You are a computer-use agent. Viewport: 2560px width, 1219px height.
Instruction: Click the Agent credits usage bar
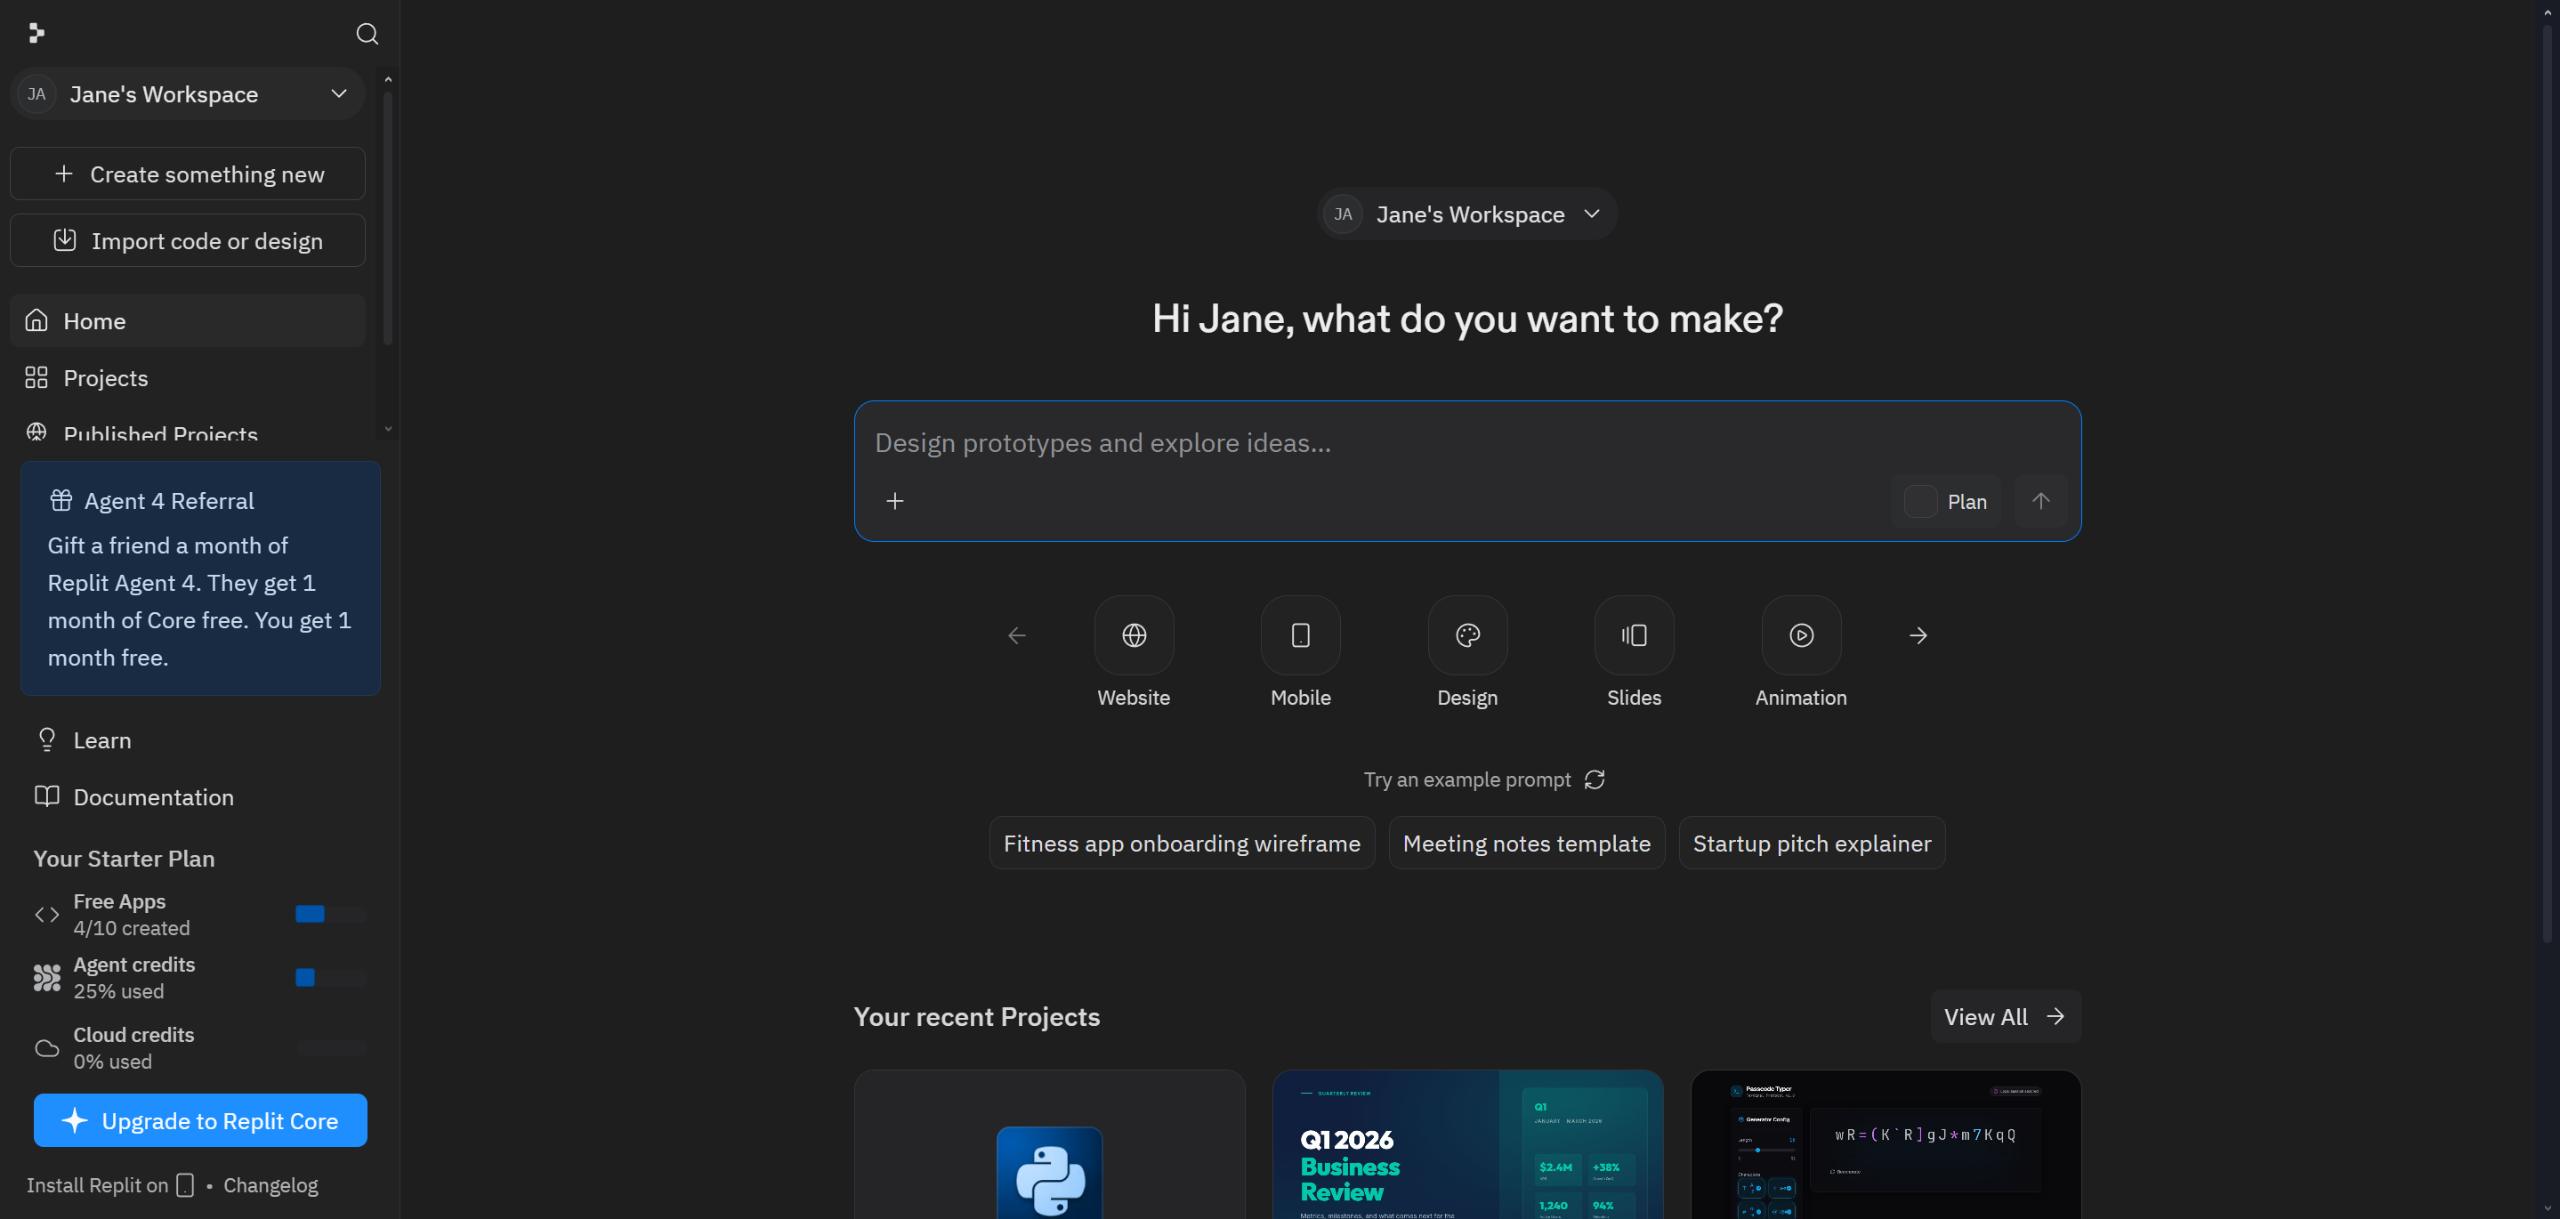pyautogui.click(x=330, y=977)
